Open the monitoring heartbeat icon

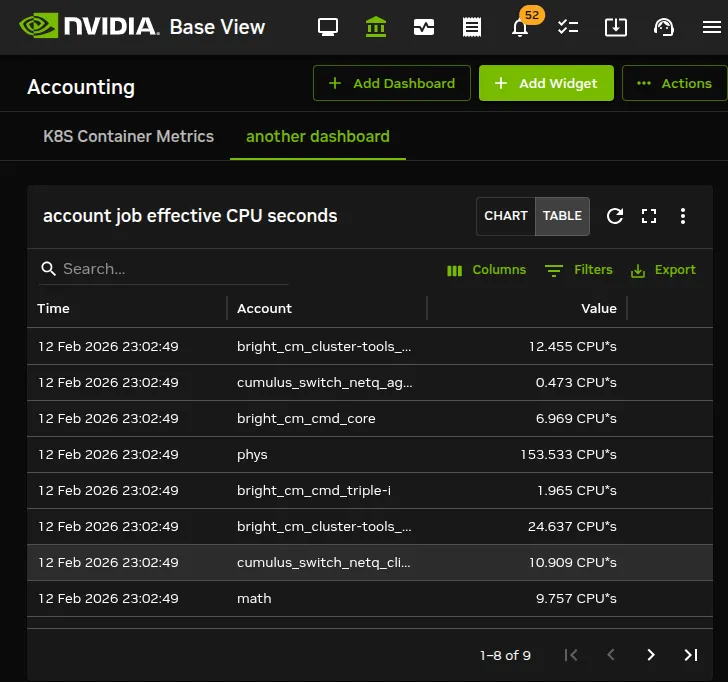point(424,27)
